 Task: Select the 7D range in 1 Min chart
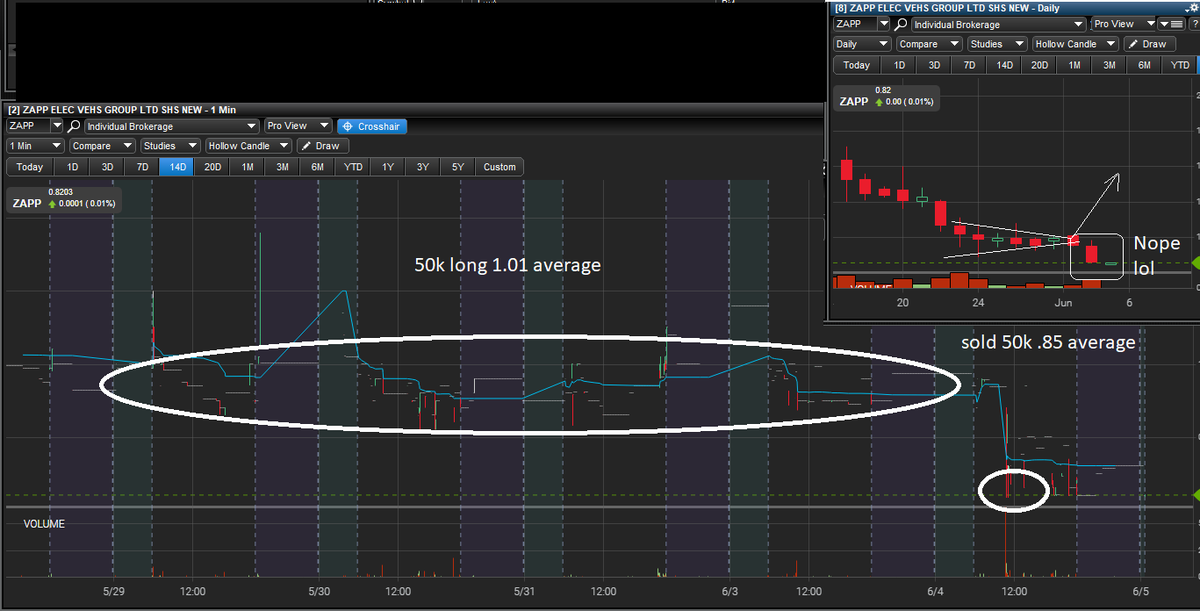tap(142, 167)
